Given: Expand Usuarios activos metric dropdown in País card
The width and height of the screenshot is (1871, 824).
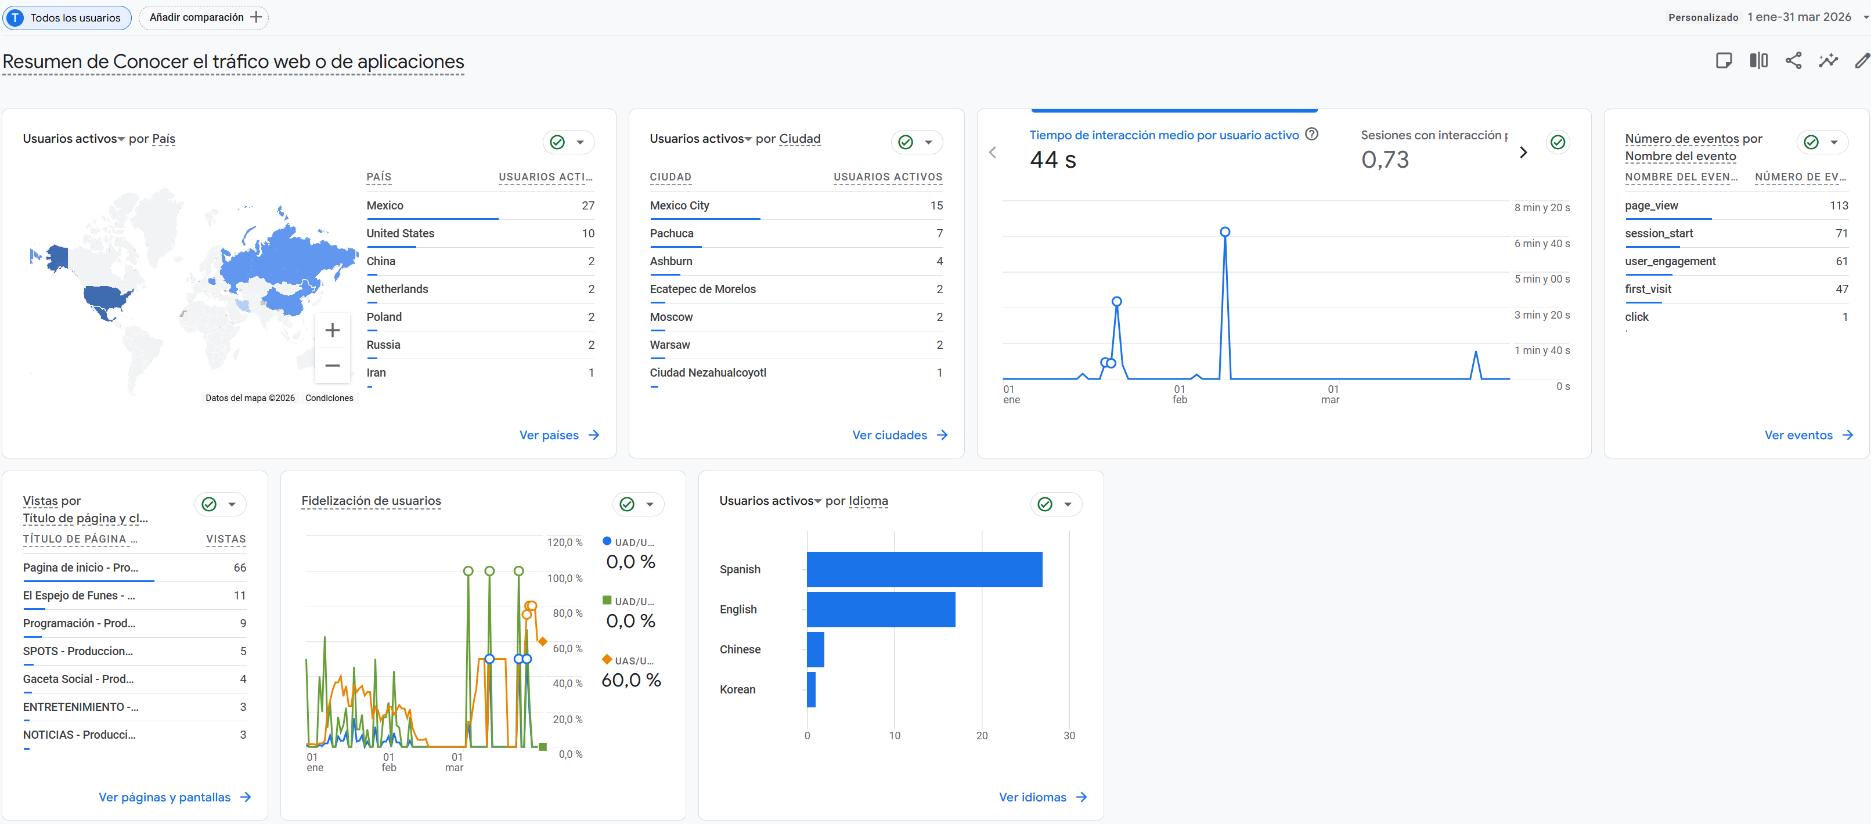Looking at the screenshot, I should pyautogui.click(x=121, y=139).
